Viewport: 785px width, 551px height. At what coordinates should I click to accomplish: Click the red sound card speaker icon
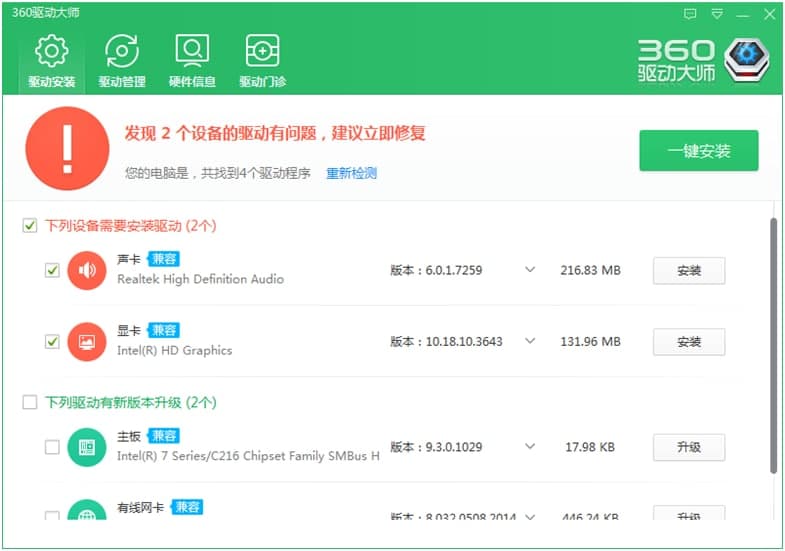pyautogui.click(x=87, y=270)
